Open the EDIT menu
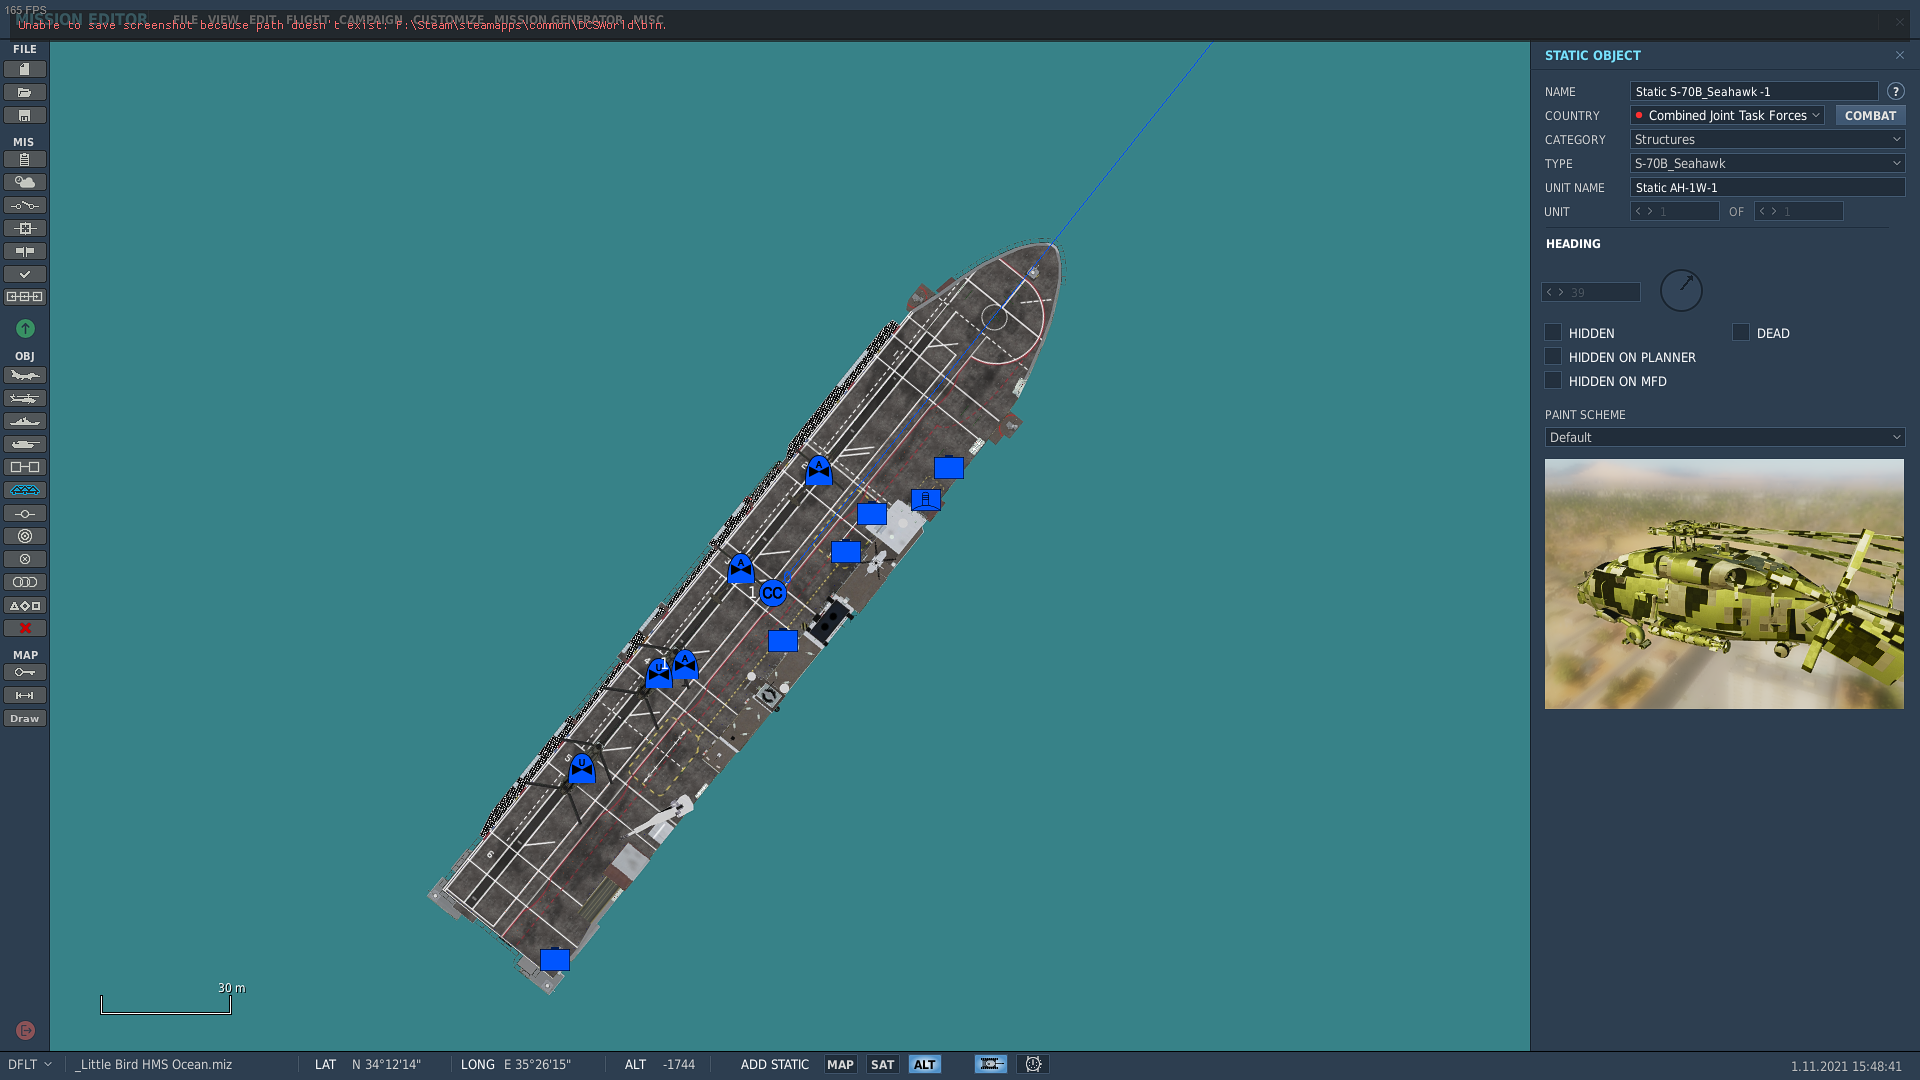This screenshot has width=1920, height=1080. click(x=262, y=20)
